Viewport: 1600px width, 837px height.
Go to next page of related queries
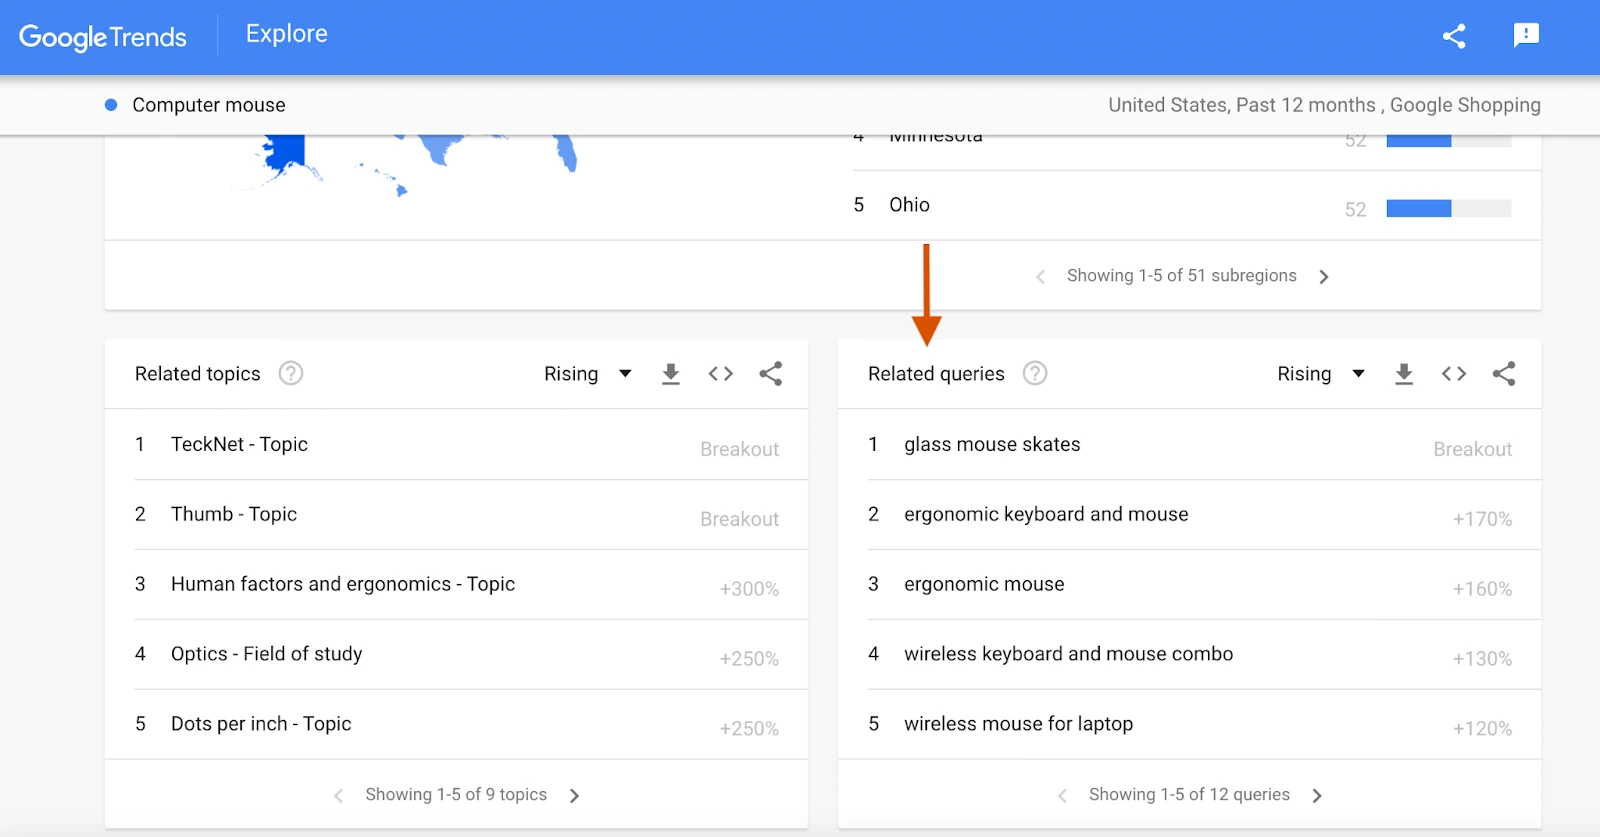[x=1317, y=796]
